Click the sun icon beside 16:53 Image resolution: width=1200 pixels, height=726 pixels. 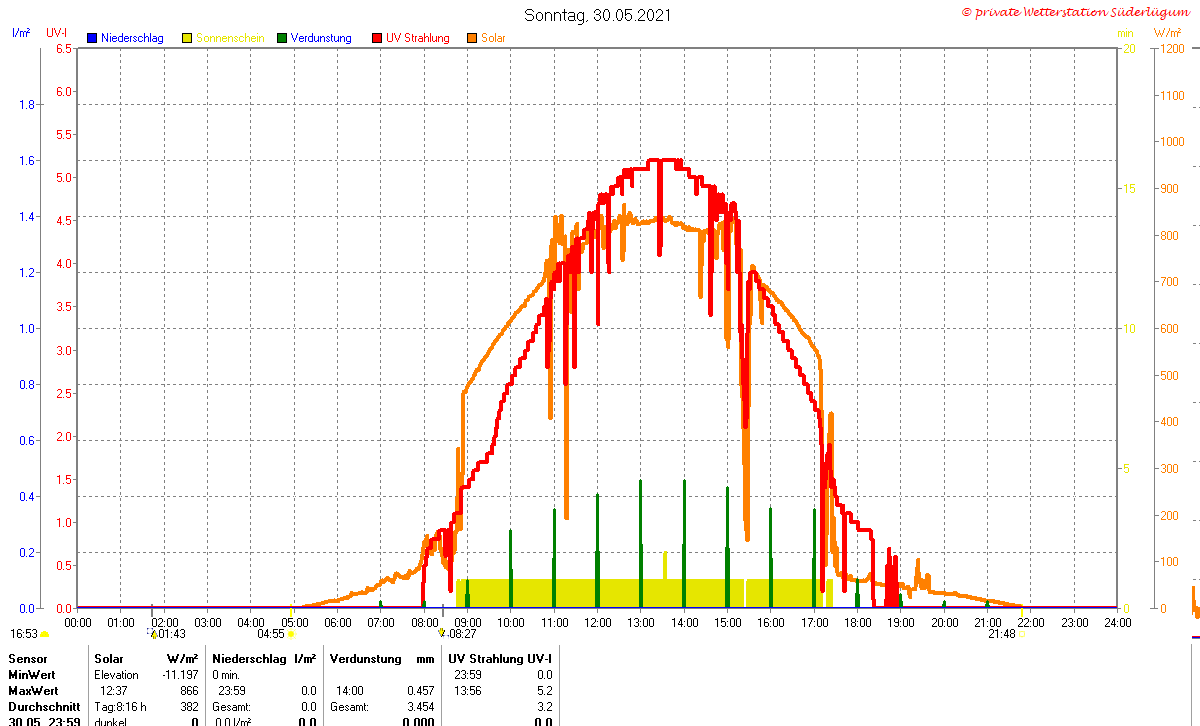click(x=44, y=634)
